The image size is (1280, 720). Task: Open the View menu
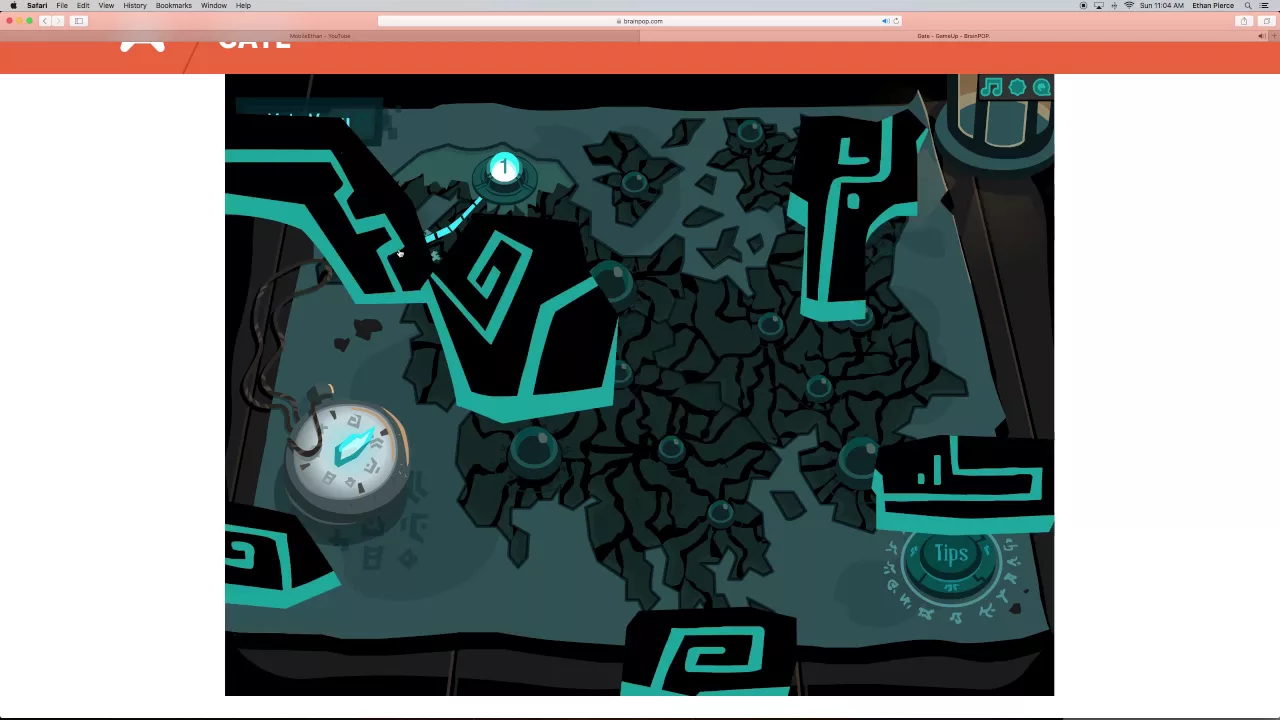(x=106, y=5)
